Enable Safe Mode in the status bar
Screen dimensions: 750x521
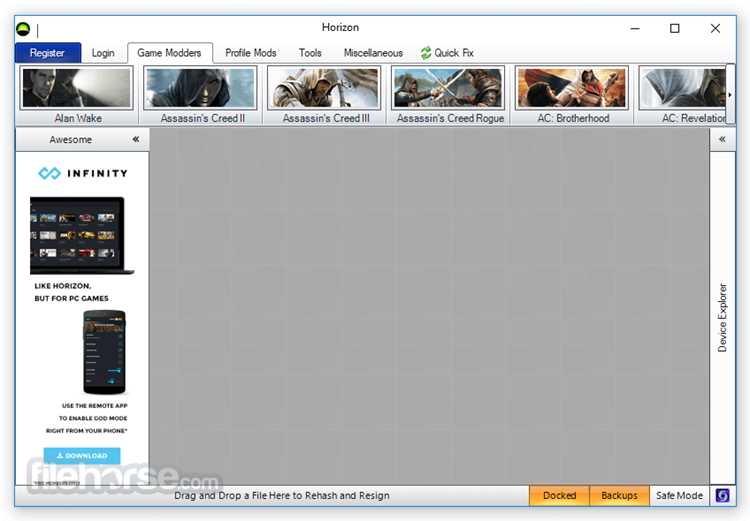679,495
